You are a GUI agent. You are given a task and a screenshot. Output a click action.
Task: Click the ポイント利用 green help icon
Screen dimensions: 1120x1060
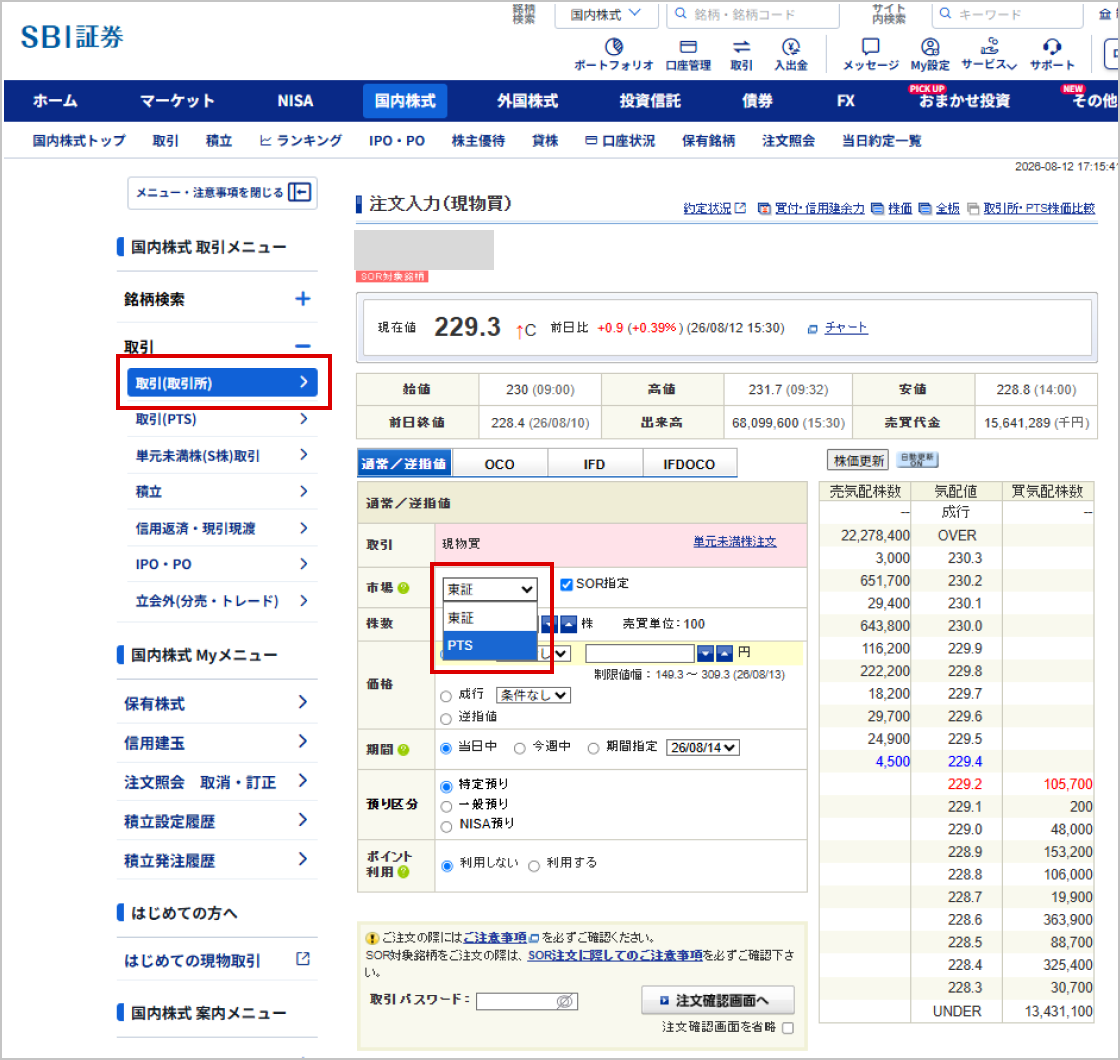404,871
